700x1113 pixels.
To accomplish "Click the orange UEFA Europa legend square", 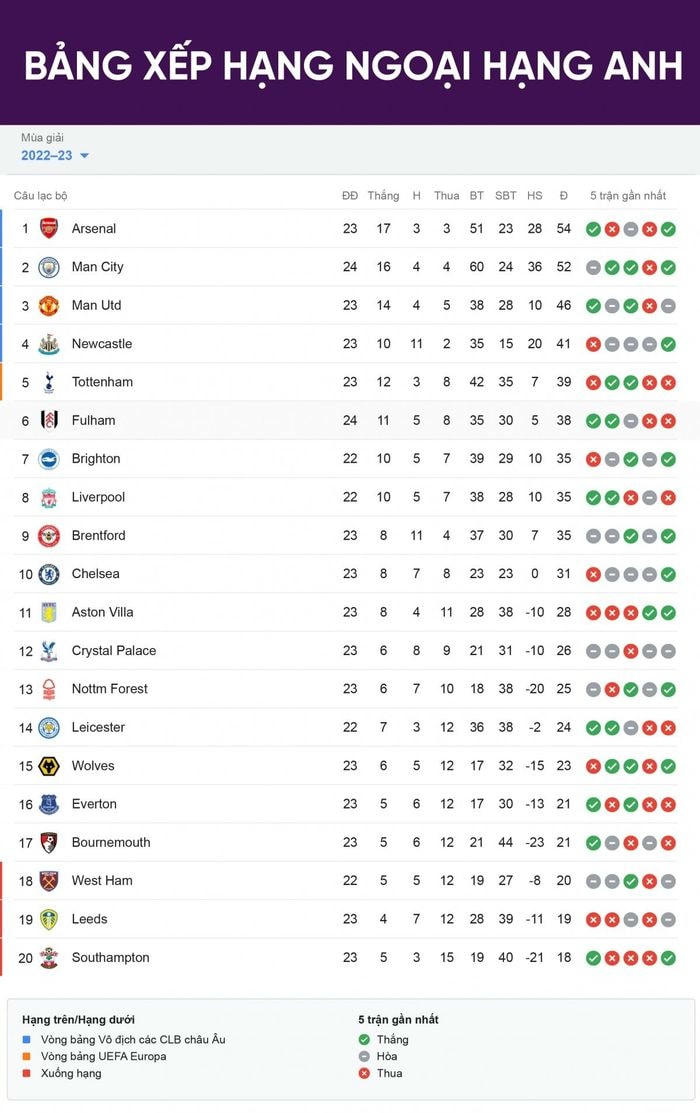I will pos(27,1057).
